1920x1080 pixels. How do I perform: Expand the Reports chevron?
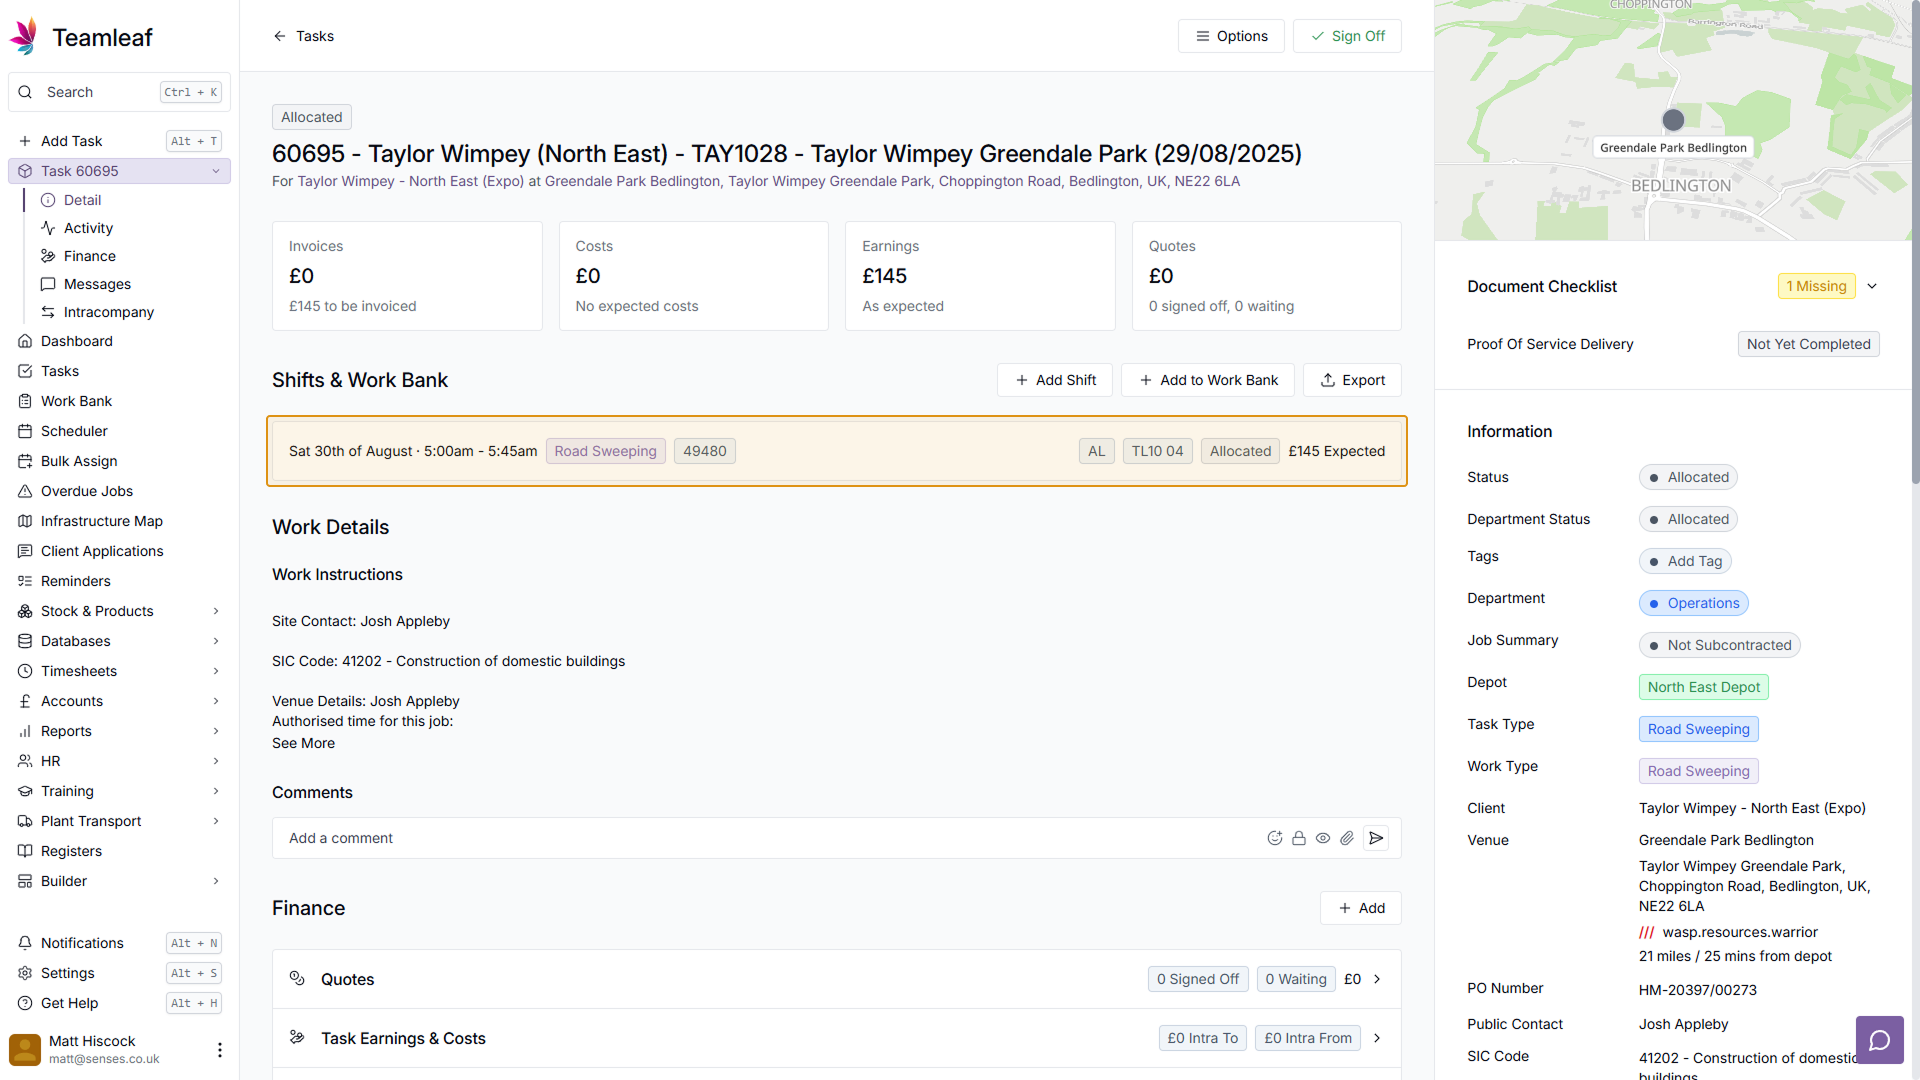tap(216, 731)
